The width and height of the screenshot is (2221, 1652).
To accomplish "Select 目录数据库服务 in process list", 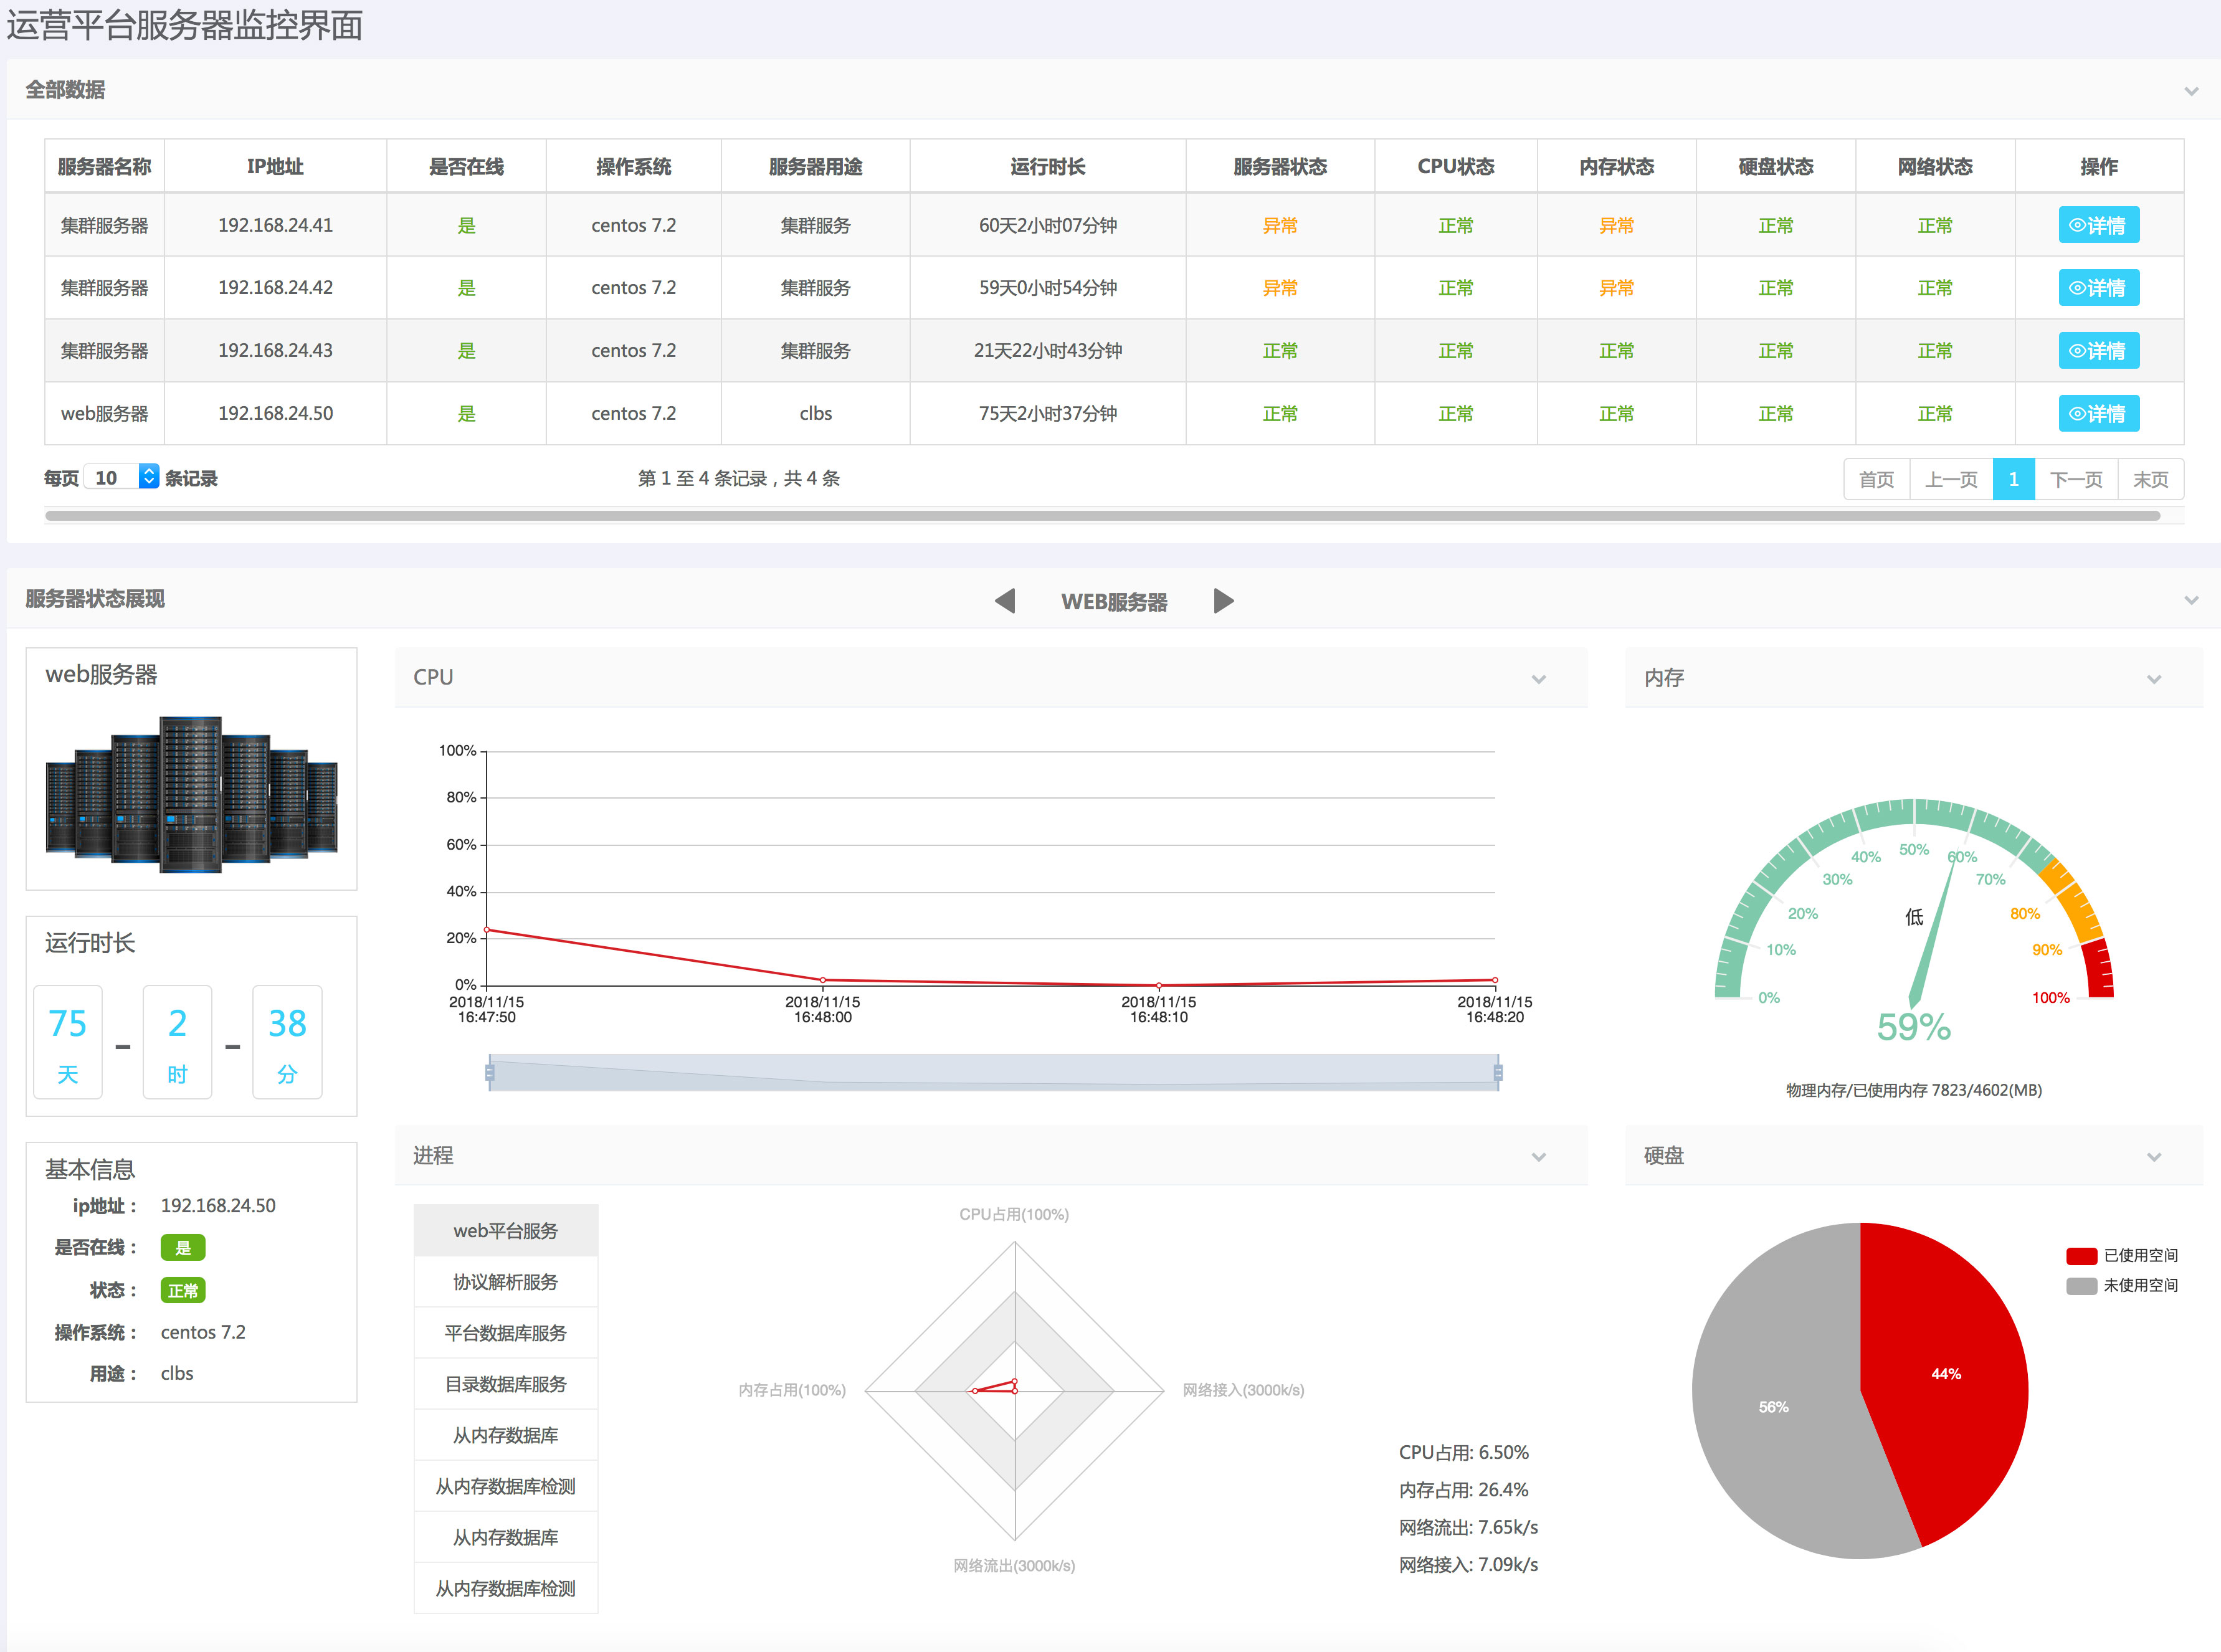I will point(506,1384).
